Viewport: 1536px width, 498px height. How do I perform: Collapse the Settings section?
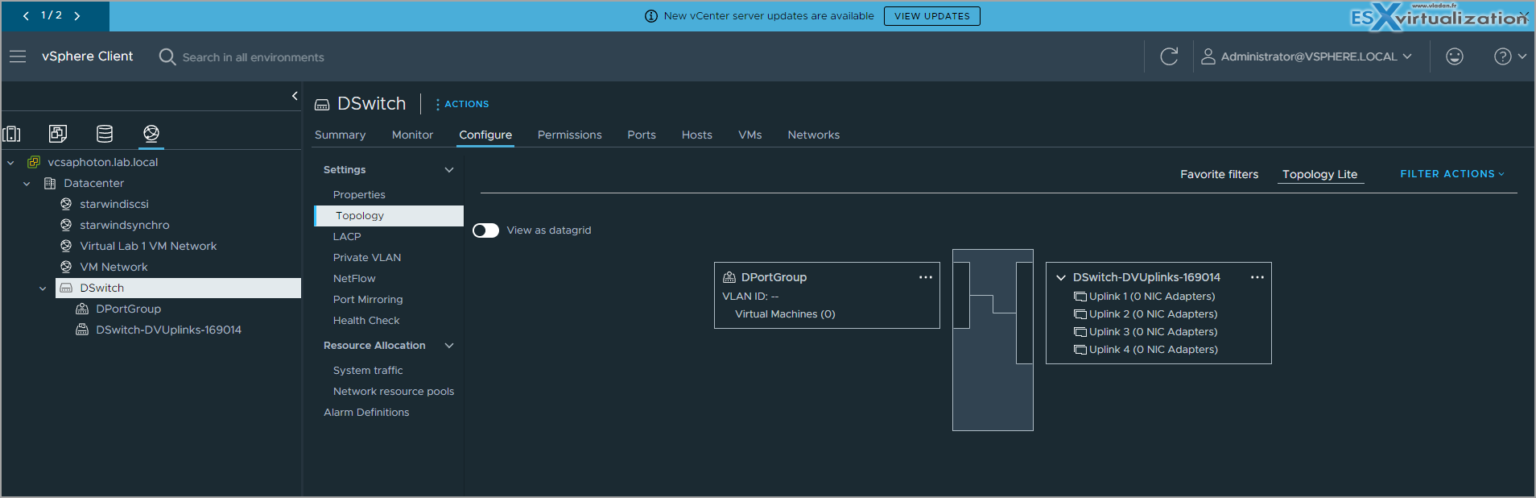pos(449,170)
